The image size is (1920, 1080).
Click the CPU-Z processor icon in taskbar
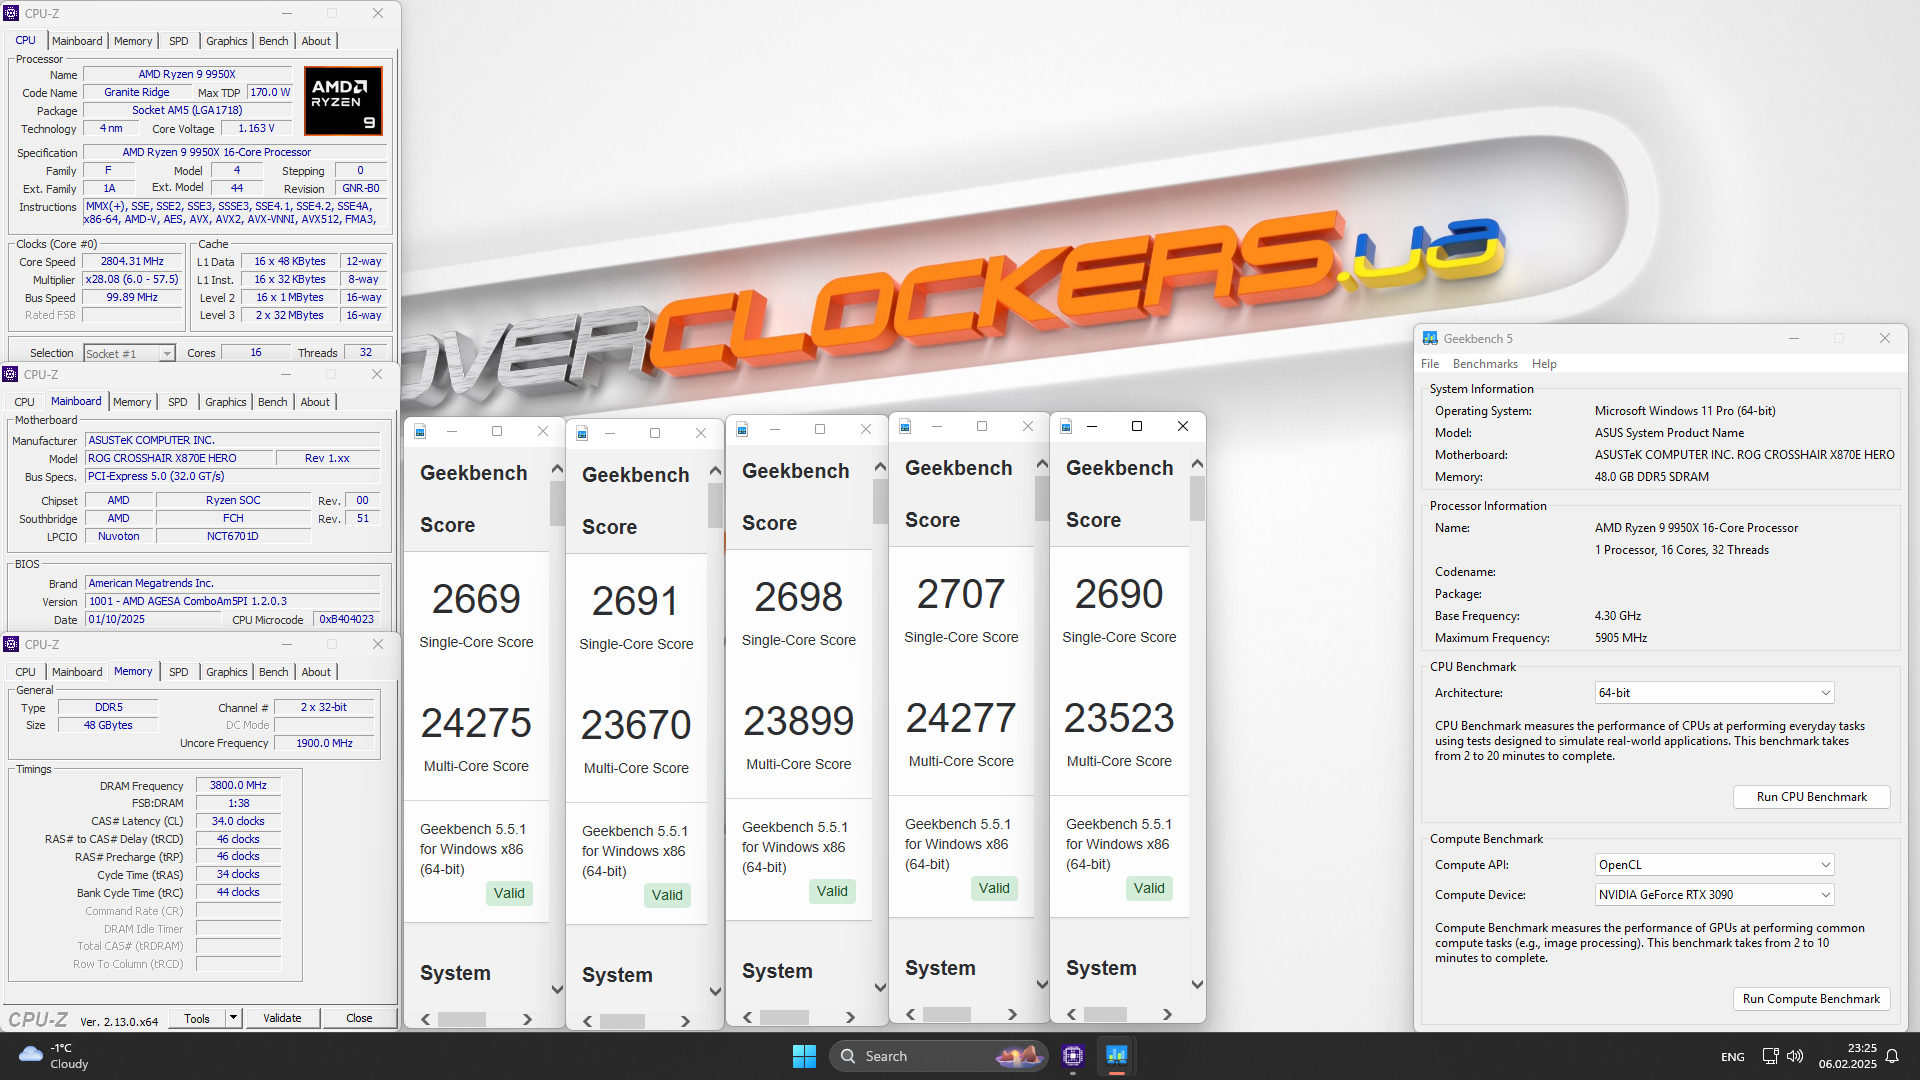[x=1073, y=1055]
